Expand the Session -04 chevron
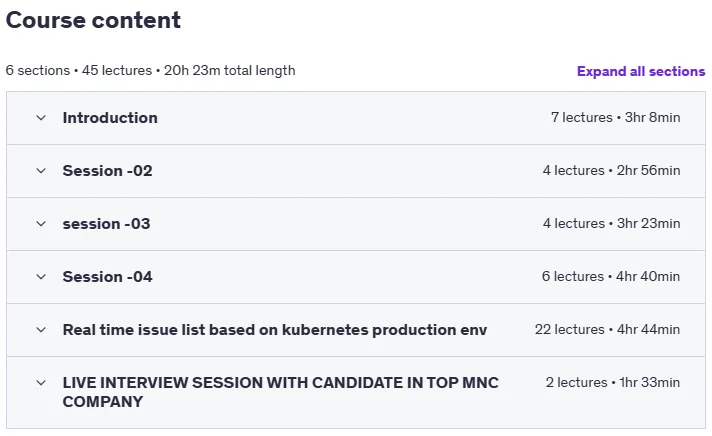 [41, 277]
